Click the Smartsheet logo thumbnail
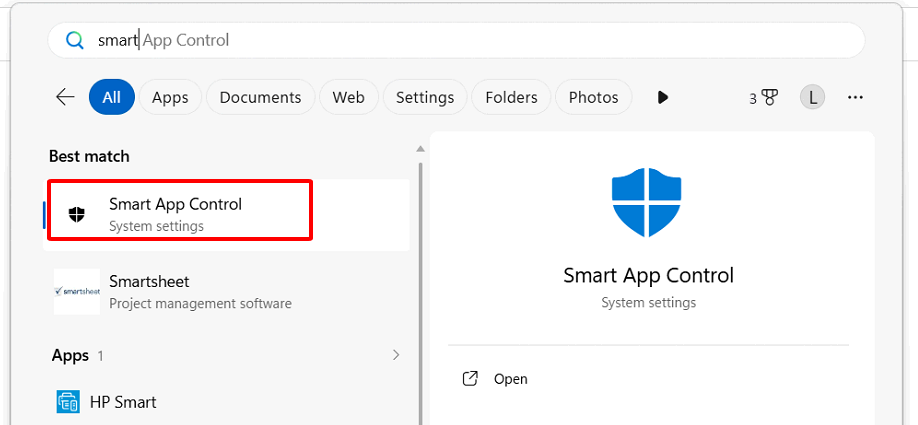This screenshot has height=425, width=918. (x=77, y=292)
